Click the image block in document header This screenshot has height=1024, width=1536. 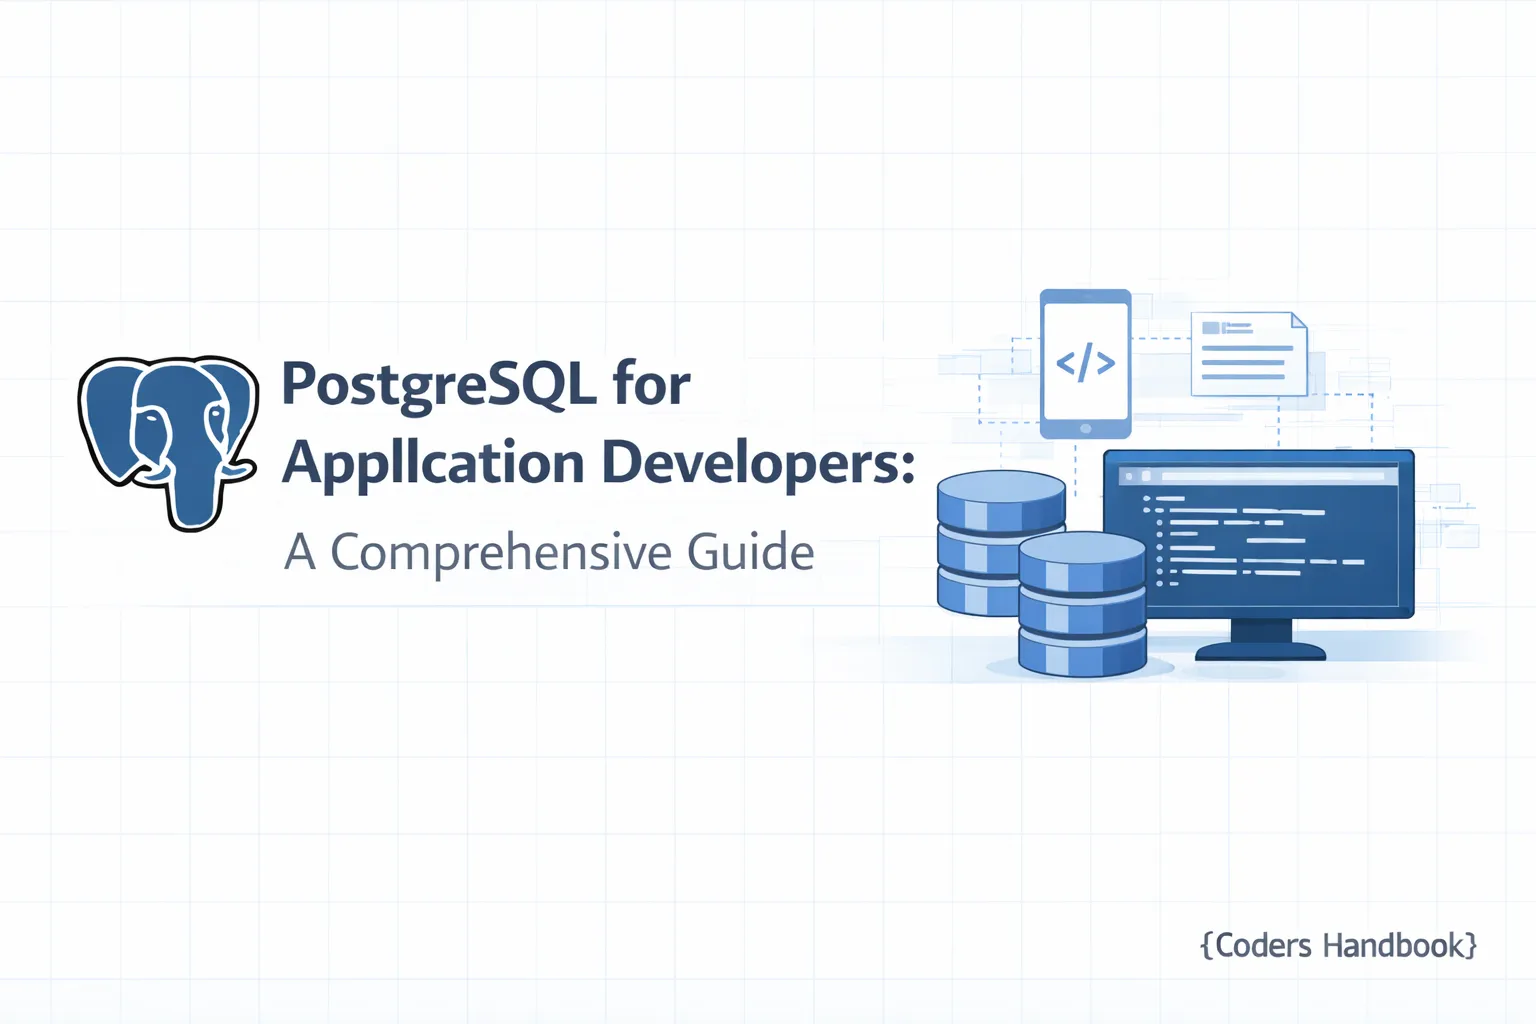[1211, 328]
